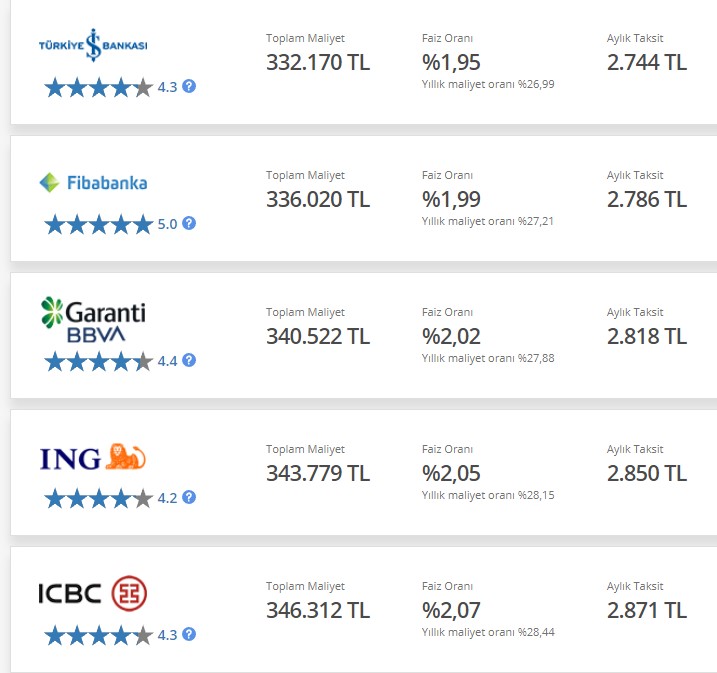Click the ING lion logo

(93, 457)
